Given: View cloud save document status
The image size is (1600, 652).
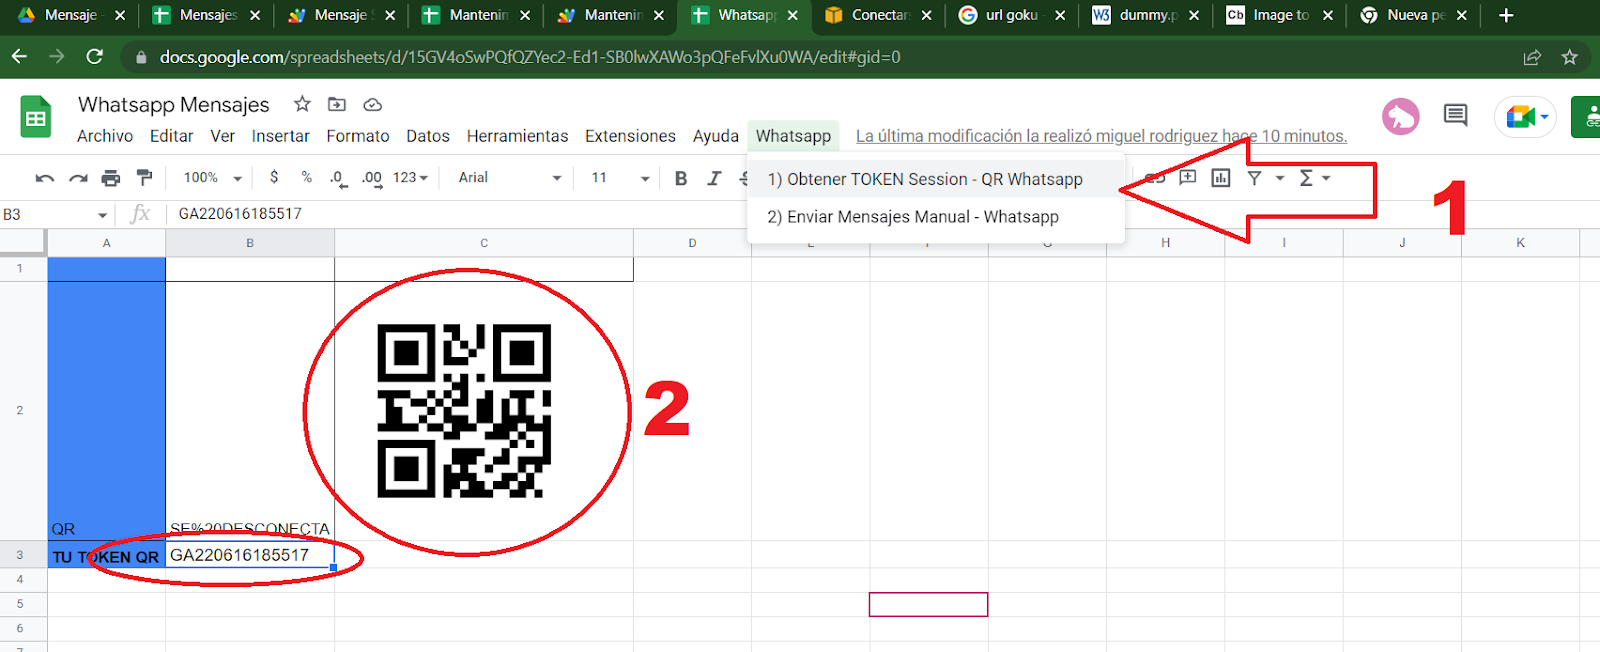Looking at the screenshot, I should tap(373, 104).
